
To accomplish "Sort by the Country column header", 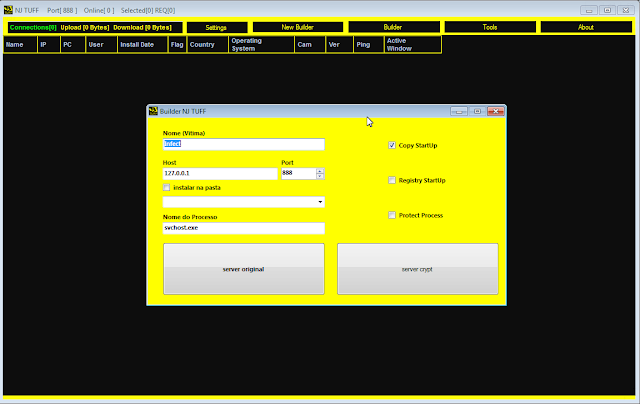I will (208, 44).
